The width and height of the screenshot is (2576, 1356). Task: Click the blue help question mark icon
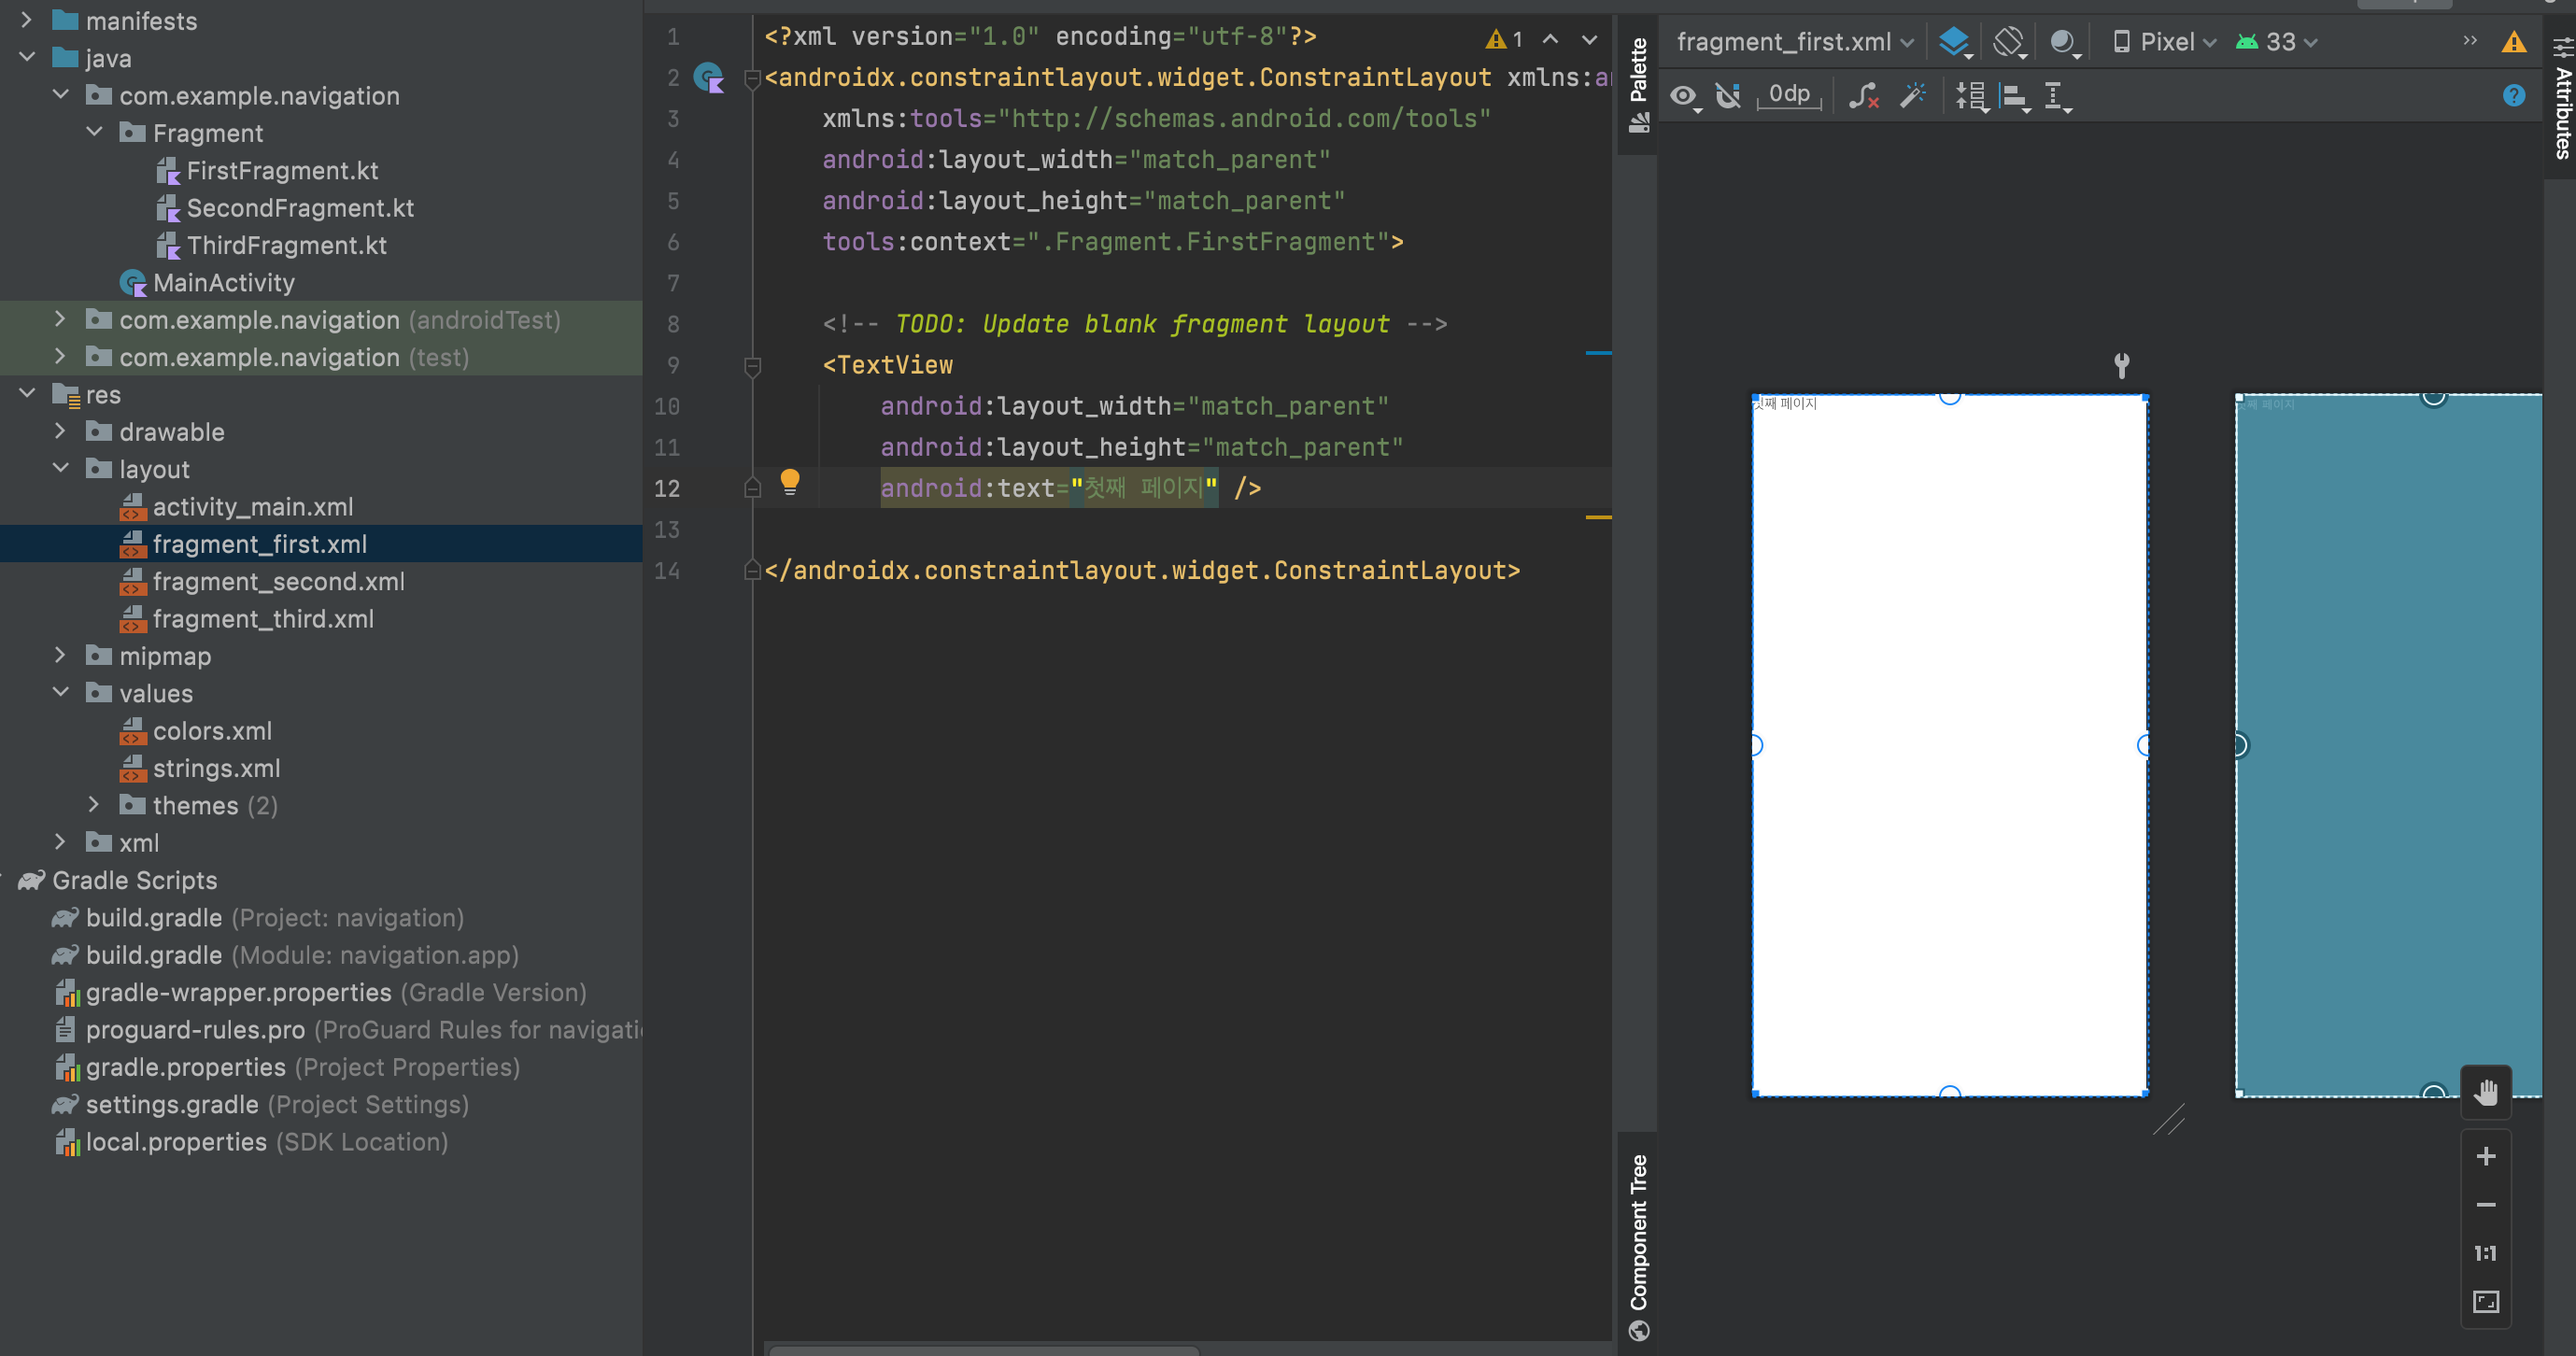tap(2514, 96)
